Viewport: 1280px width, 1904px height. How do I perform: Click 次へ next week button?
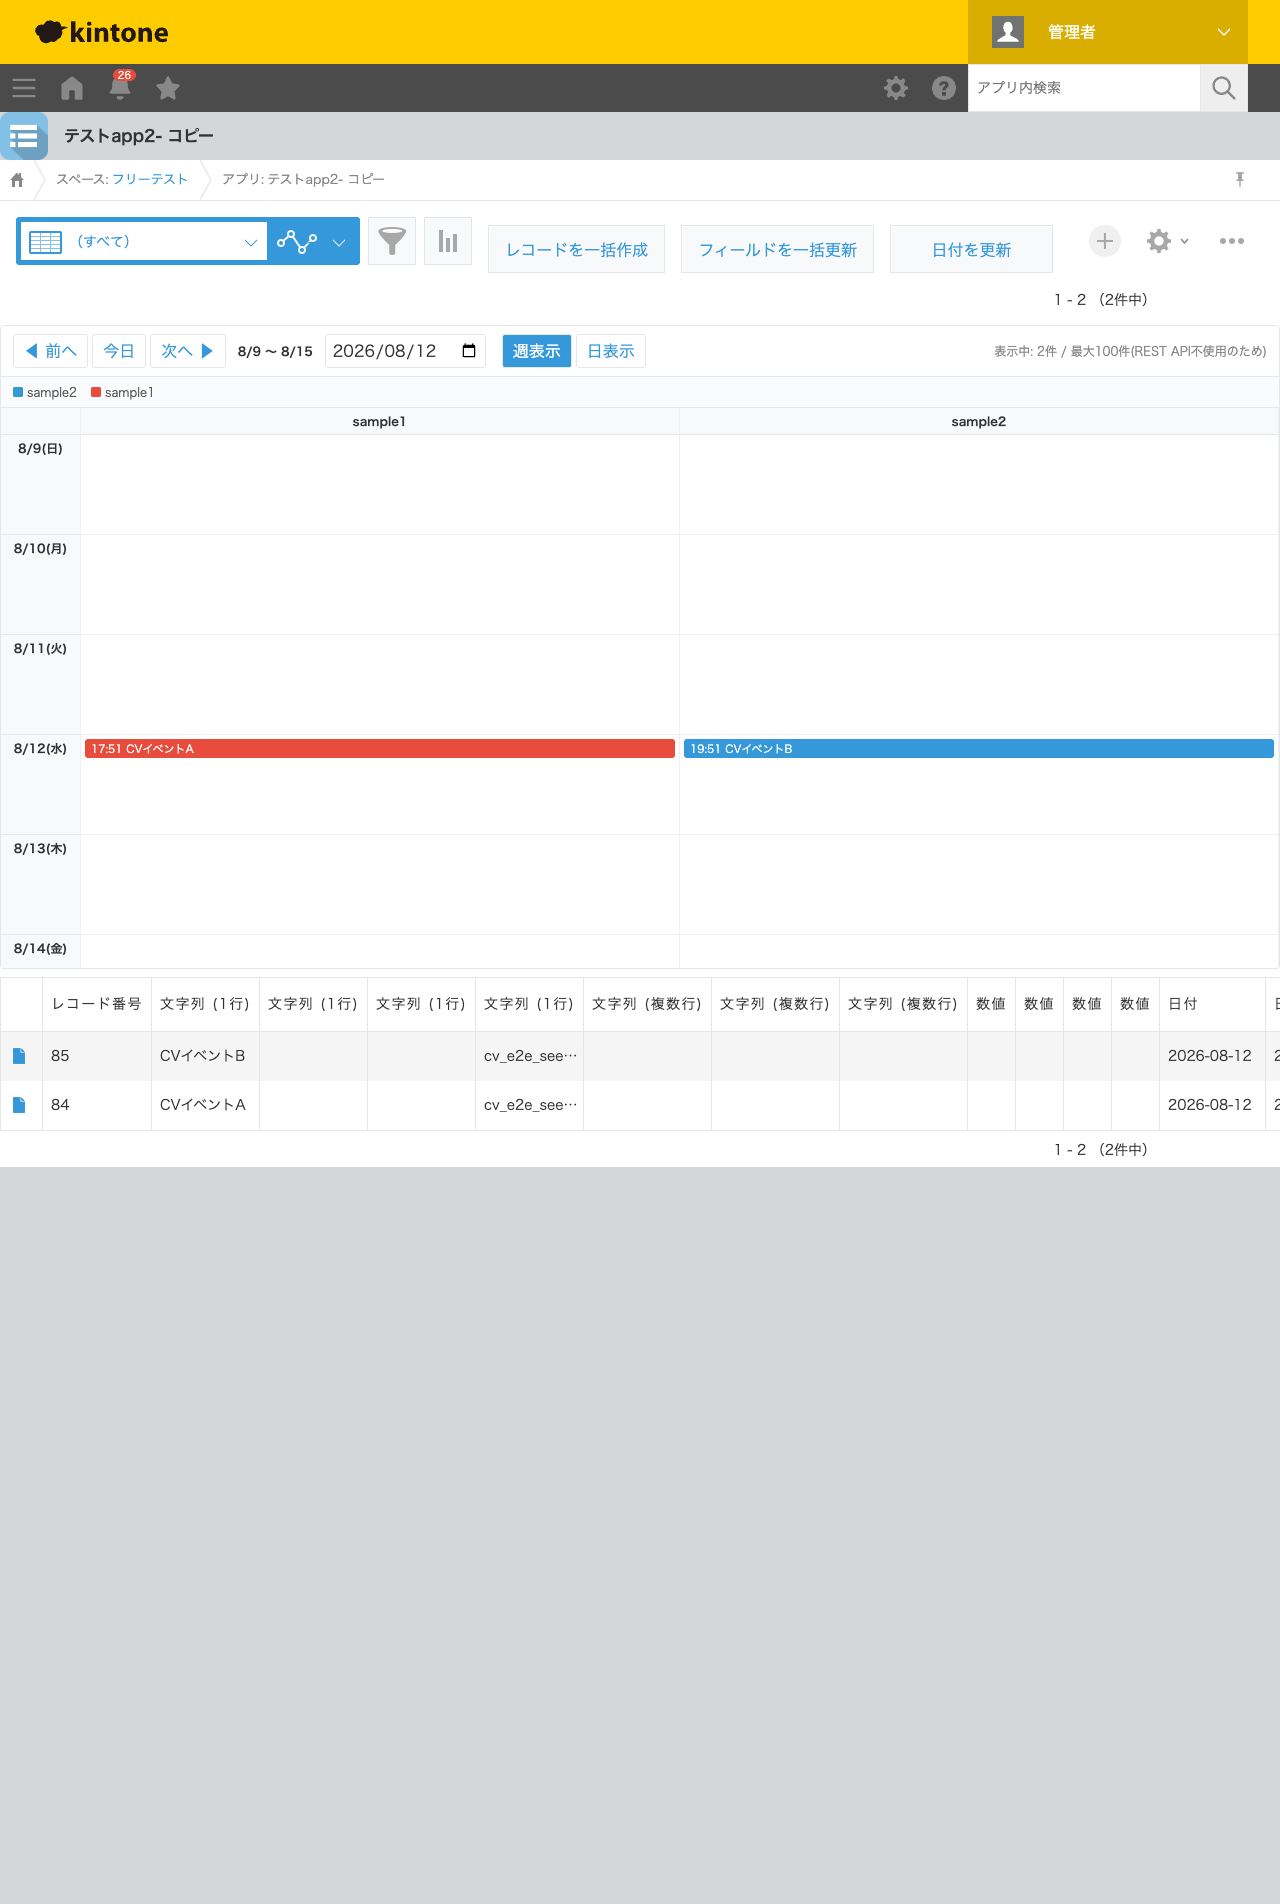click(188, 351)
